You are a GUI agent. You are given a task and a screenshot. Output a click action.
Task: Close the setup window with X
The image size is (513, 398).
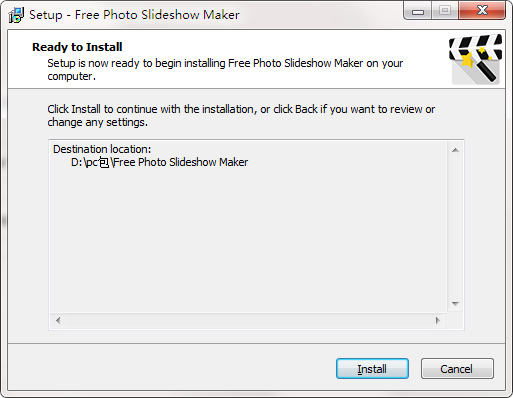coord(482,11)
